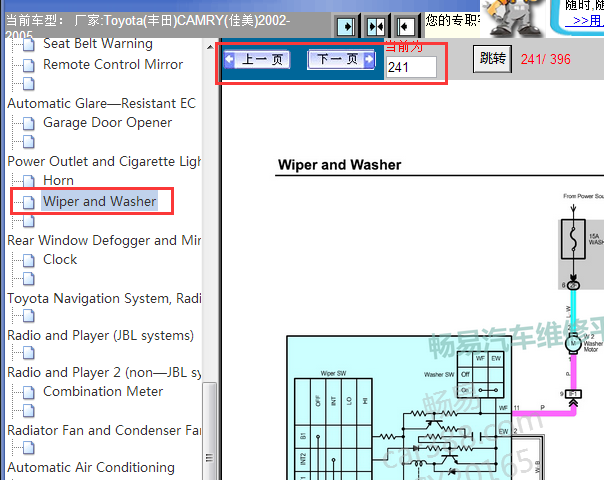Viewport: 604px width, 480px height.
Task: Click page icon above Automatic Air Conditioning
Action: pos(29,448)
